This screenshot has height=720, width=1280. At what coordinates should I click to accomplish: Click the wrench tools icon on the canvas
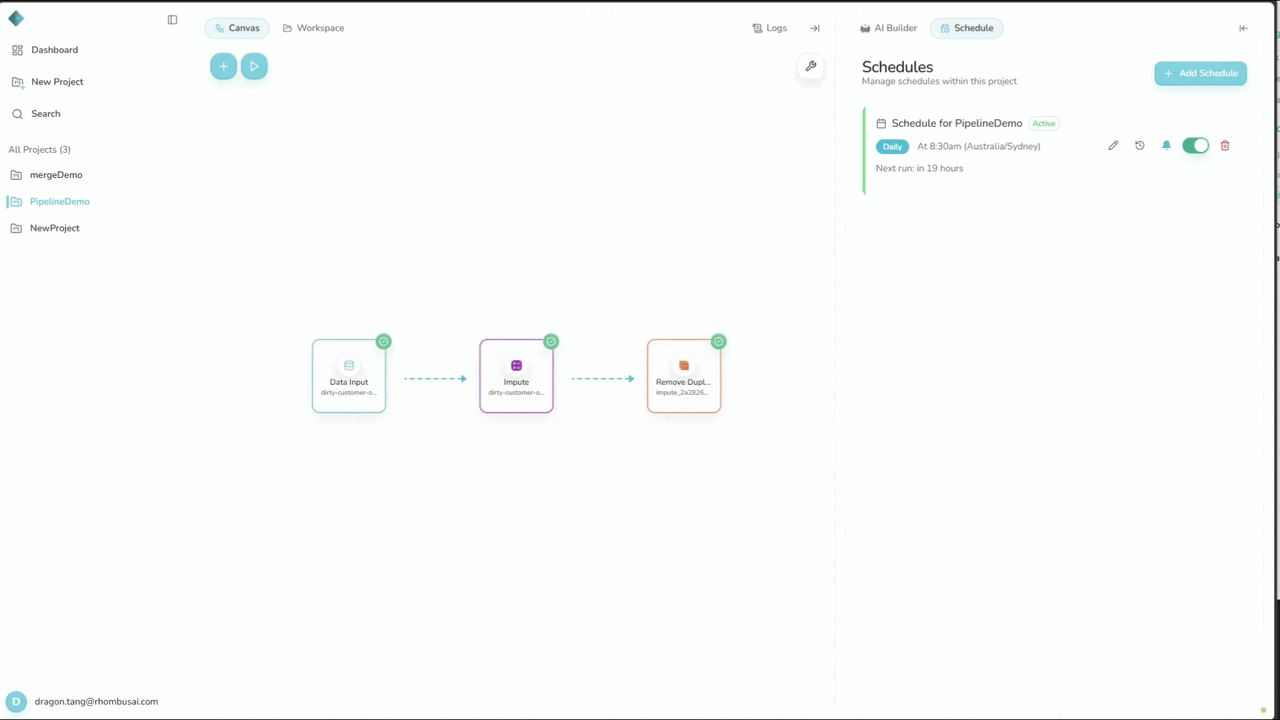pos(811,66)
